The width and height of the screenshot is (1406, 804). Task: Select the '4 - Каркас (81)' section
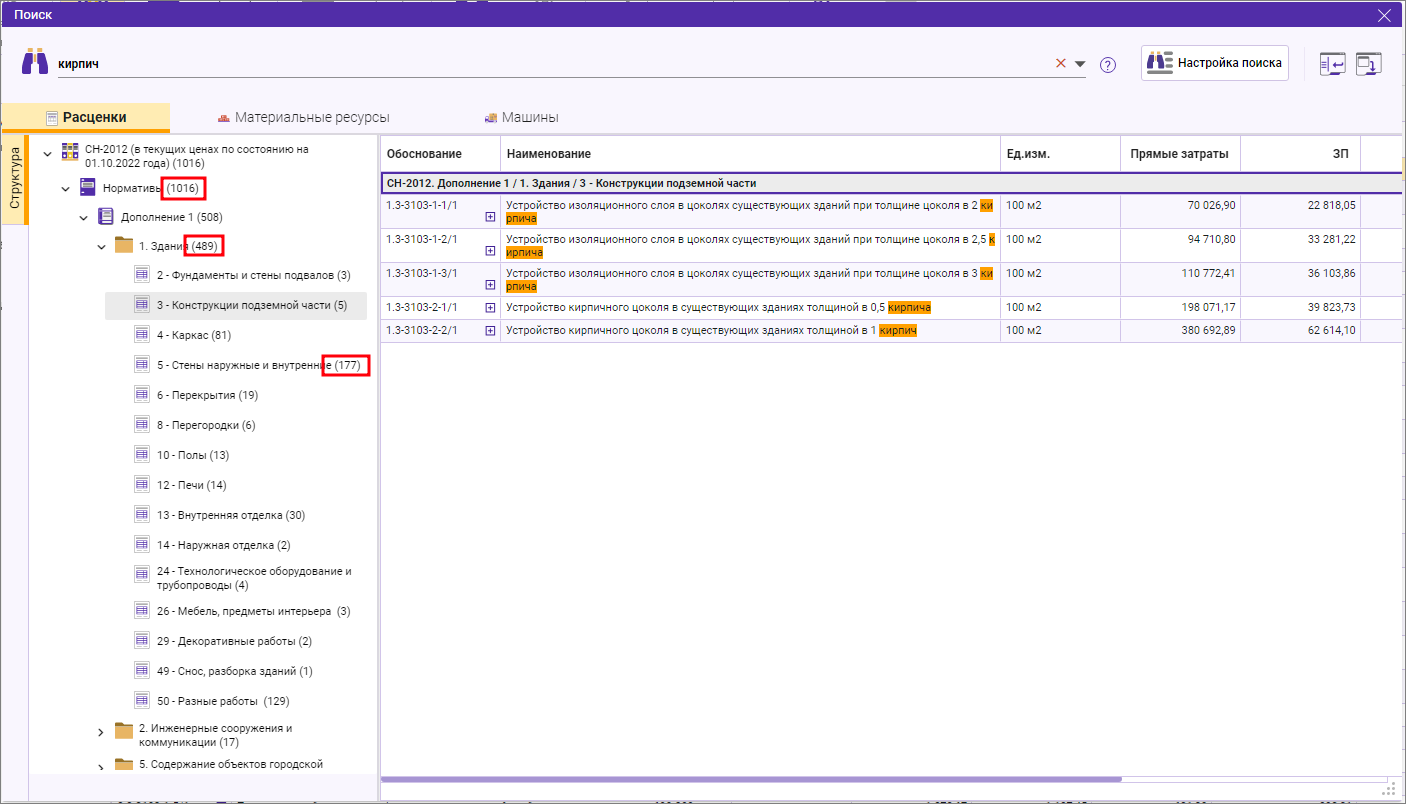pyautogui.click(x=193, y=335)
